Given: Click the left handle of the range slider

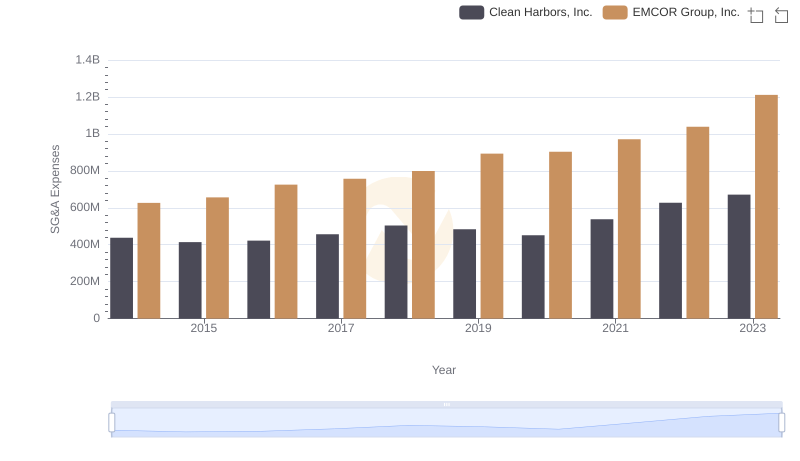Looking at the screenshot, I should click(x=112, y=423).
